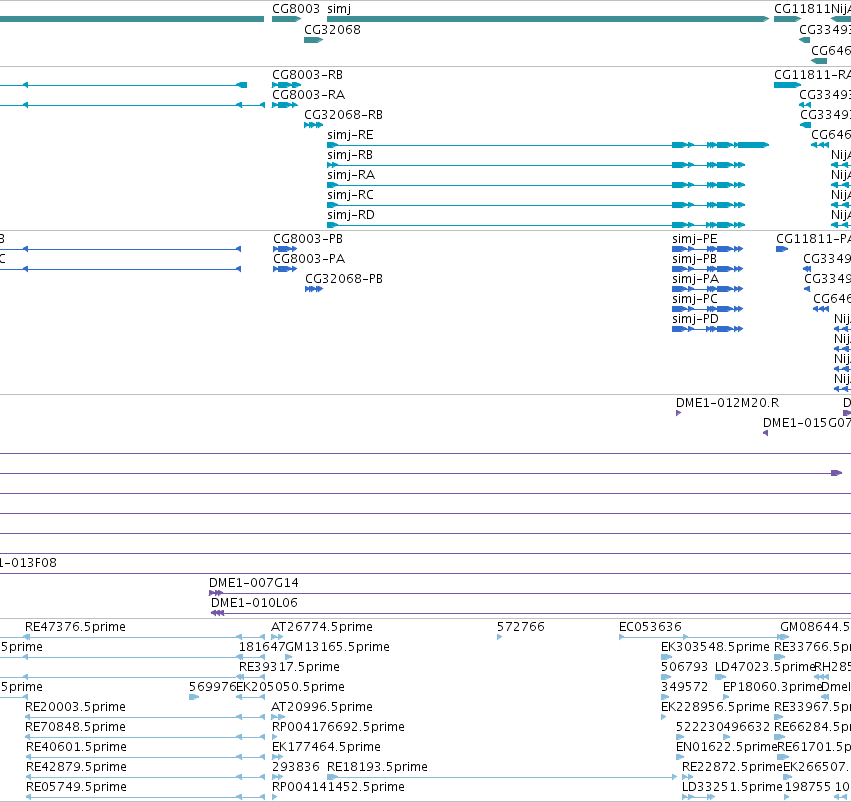Select the RE39317.5prime label

click(x=289, y=667)
